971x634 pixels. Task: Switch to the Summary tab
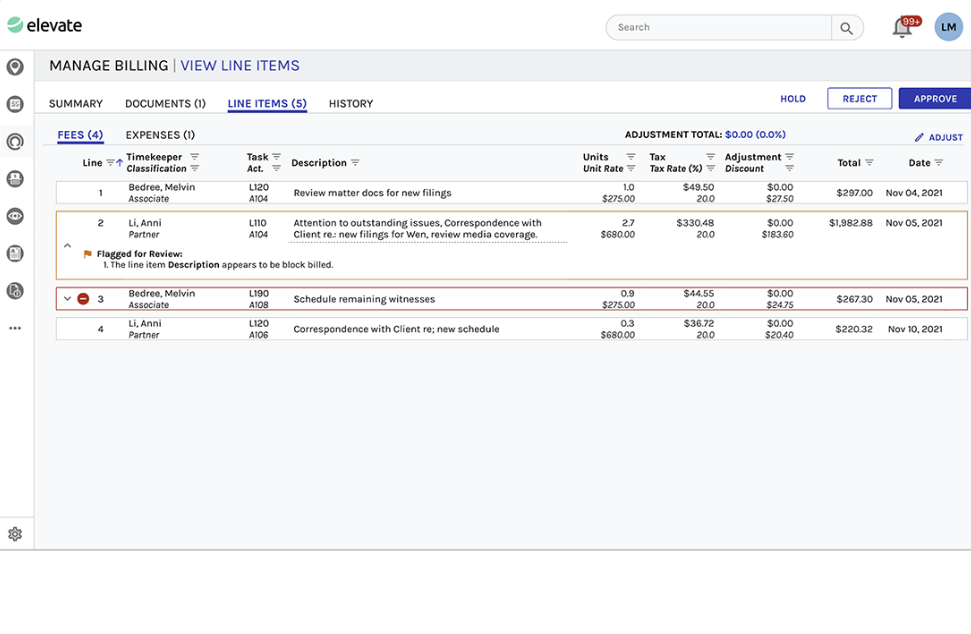tap(76, 103)
